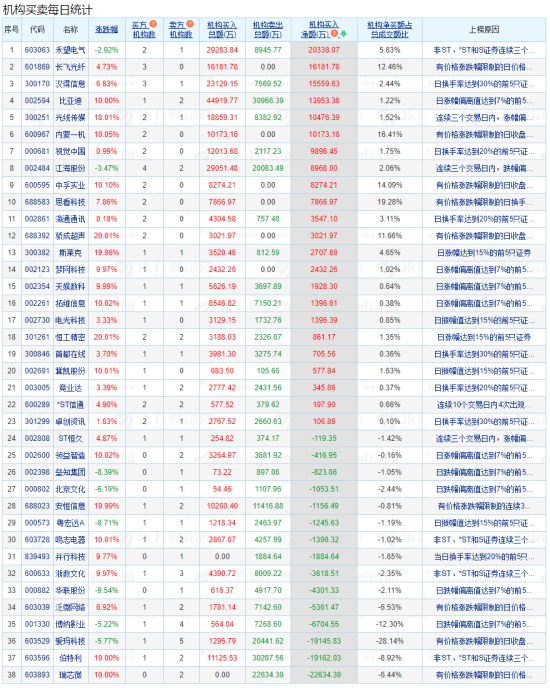Open 上榜原因 link in 斯莱克 row
This screenshot has width=550, height=688.
484,253
